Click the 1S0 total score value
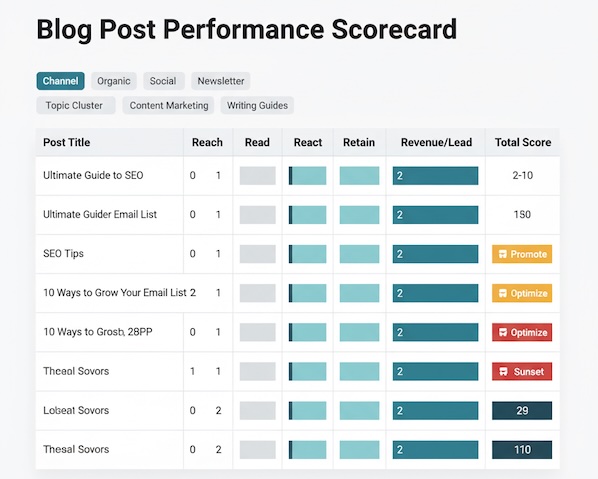This screenshot has width=598, height=479. 522,214
